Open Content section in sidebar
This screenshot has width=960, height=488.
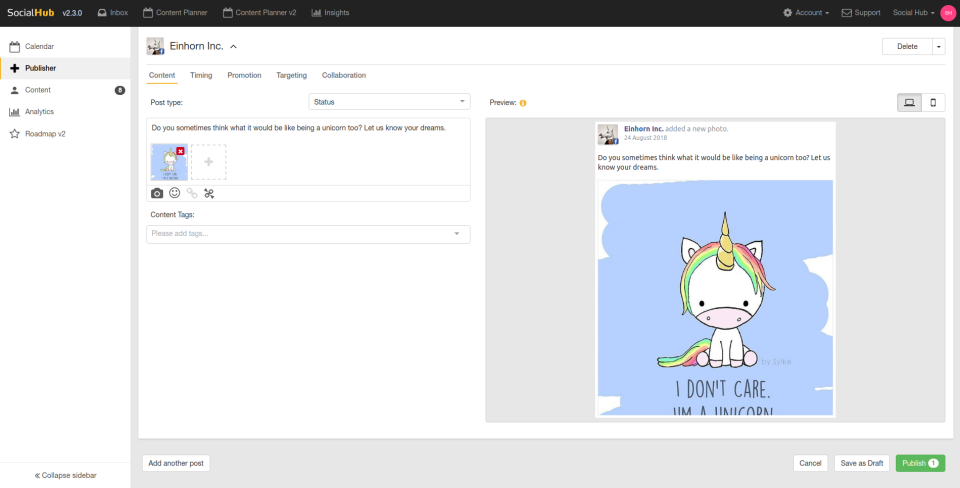(65, 90)
